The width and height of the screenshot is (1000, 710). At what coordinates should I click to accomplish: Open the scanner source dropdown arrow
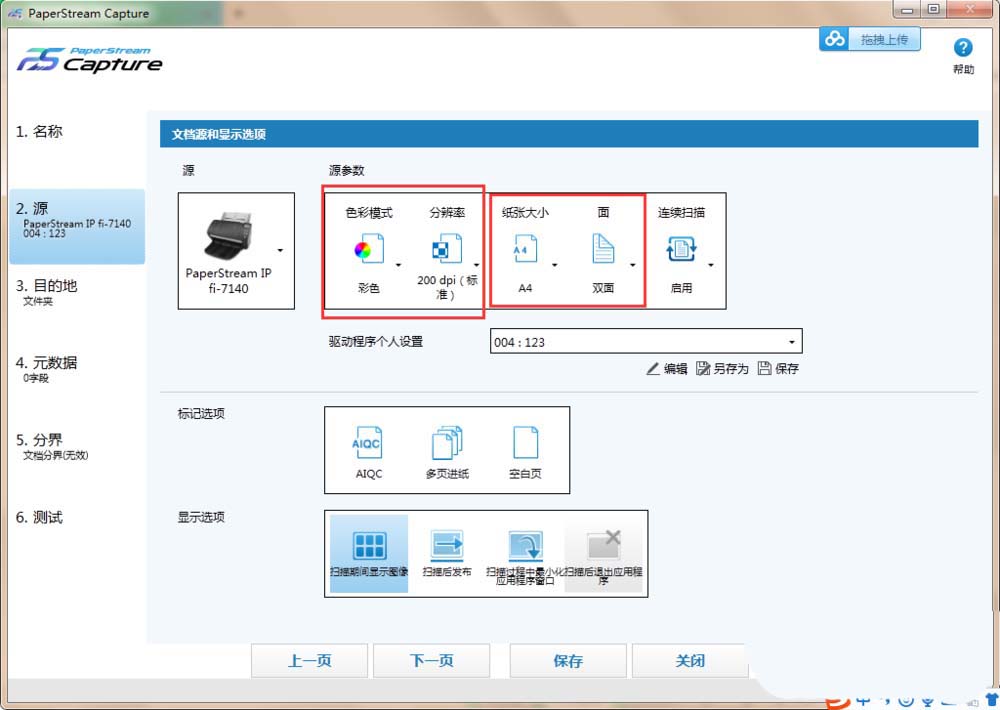pos(280,251)
